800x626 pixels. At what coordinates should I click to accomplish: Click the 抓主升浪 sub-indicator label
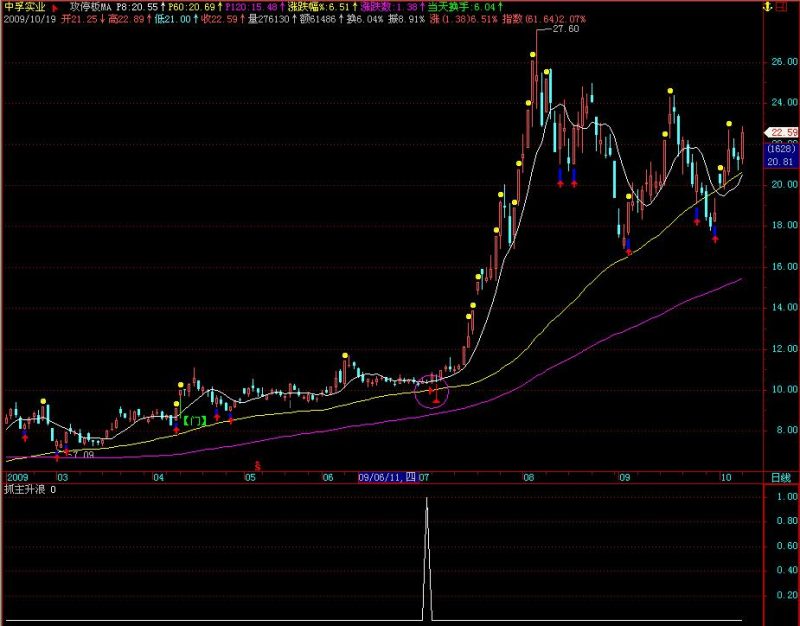(24, 490)
